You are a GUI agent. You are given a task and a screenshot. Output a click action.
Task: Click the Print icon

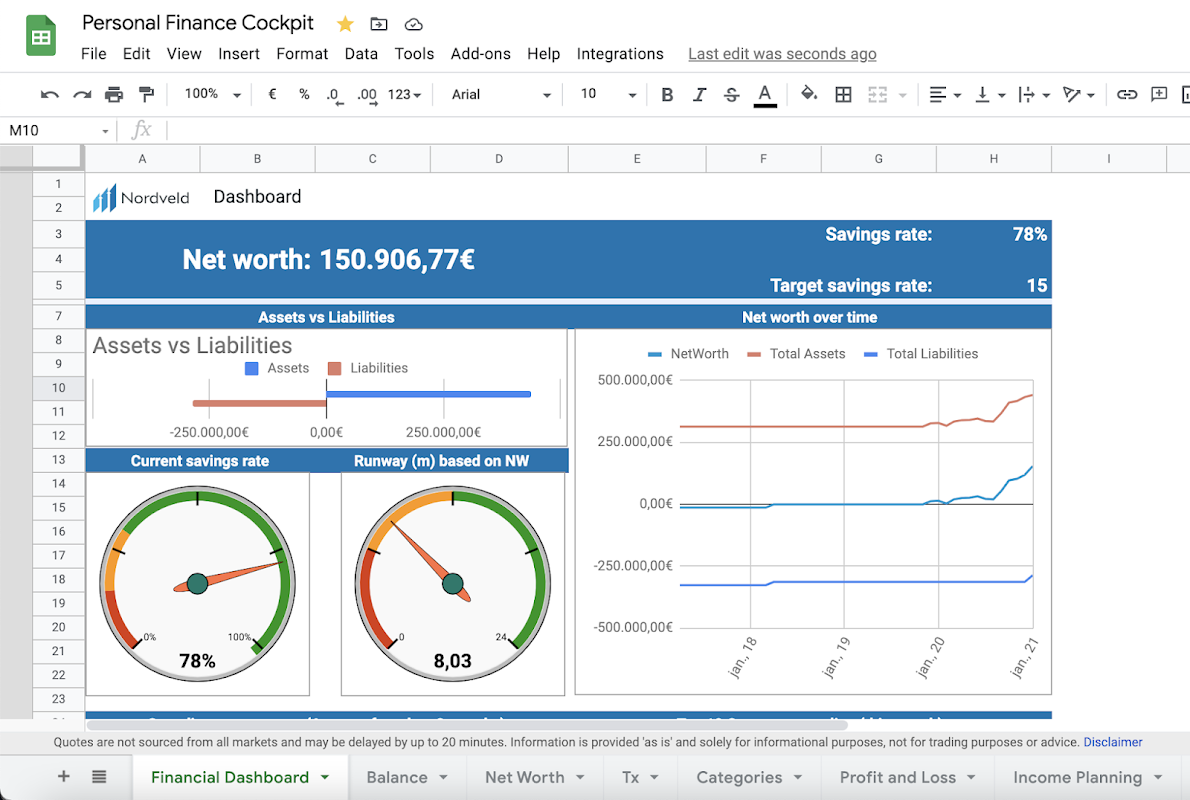click(114, 94)
